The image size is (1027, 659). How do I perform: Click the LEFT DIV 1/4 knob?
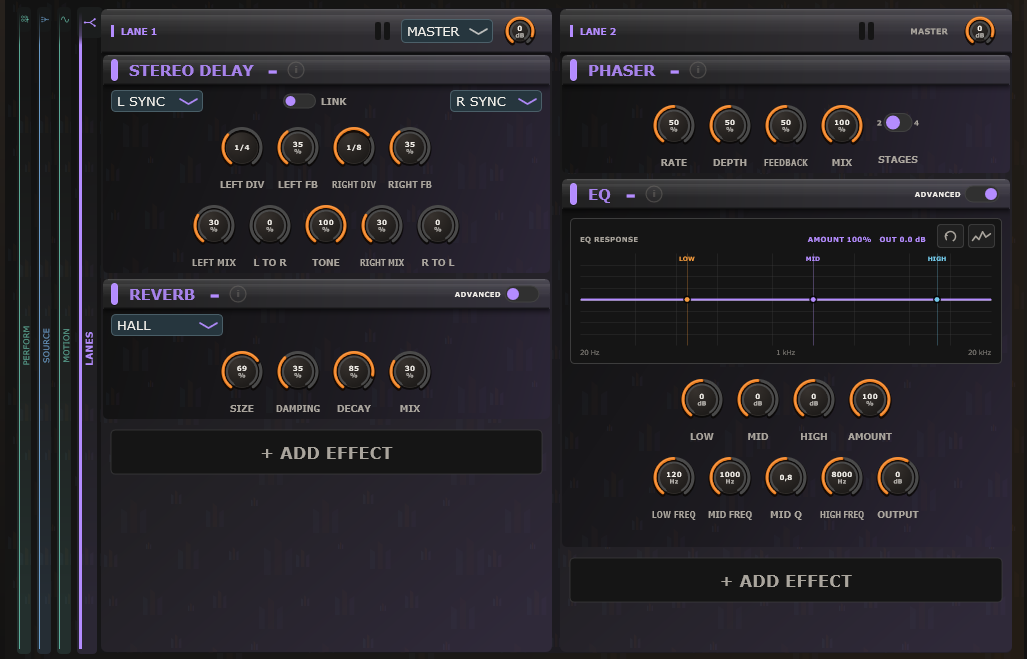click(242, 148)
